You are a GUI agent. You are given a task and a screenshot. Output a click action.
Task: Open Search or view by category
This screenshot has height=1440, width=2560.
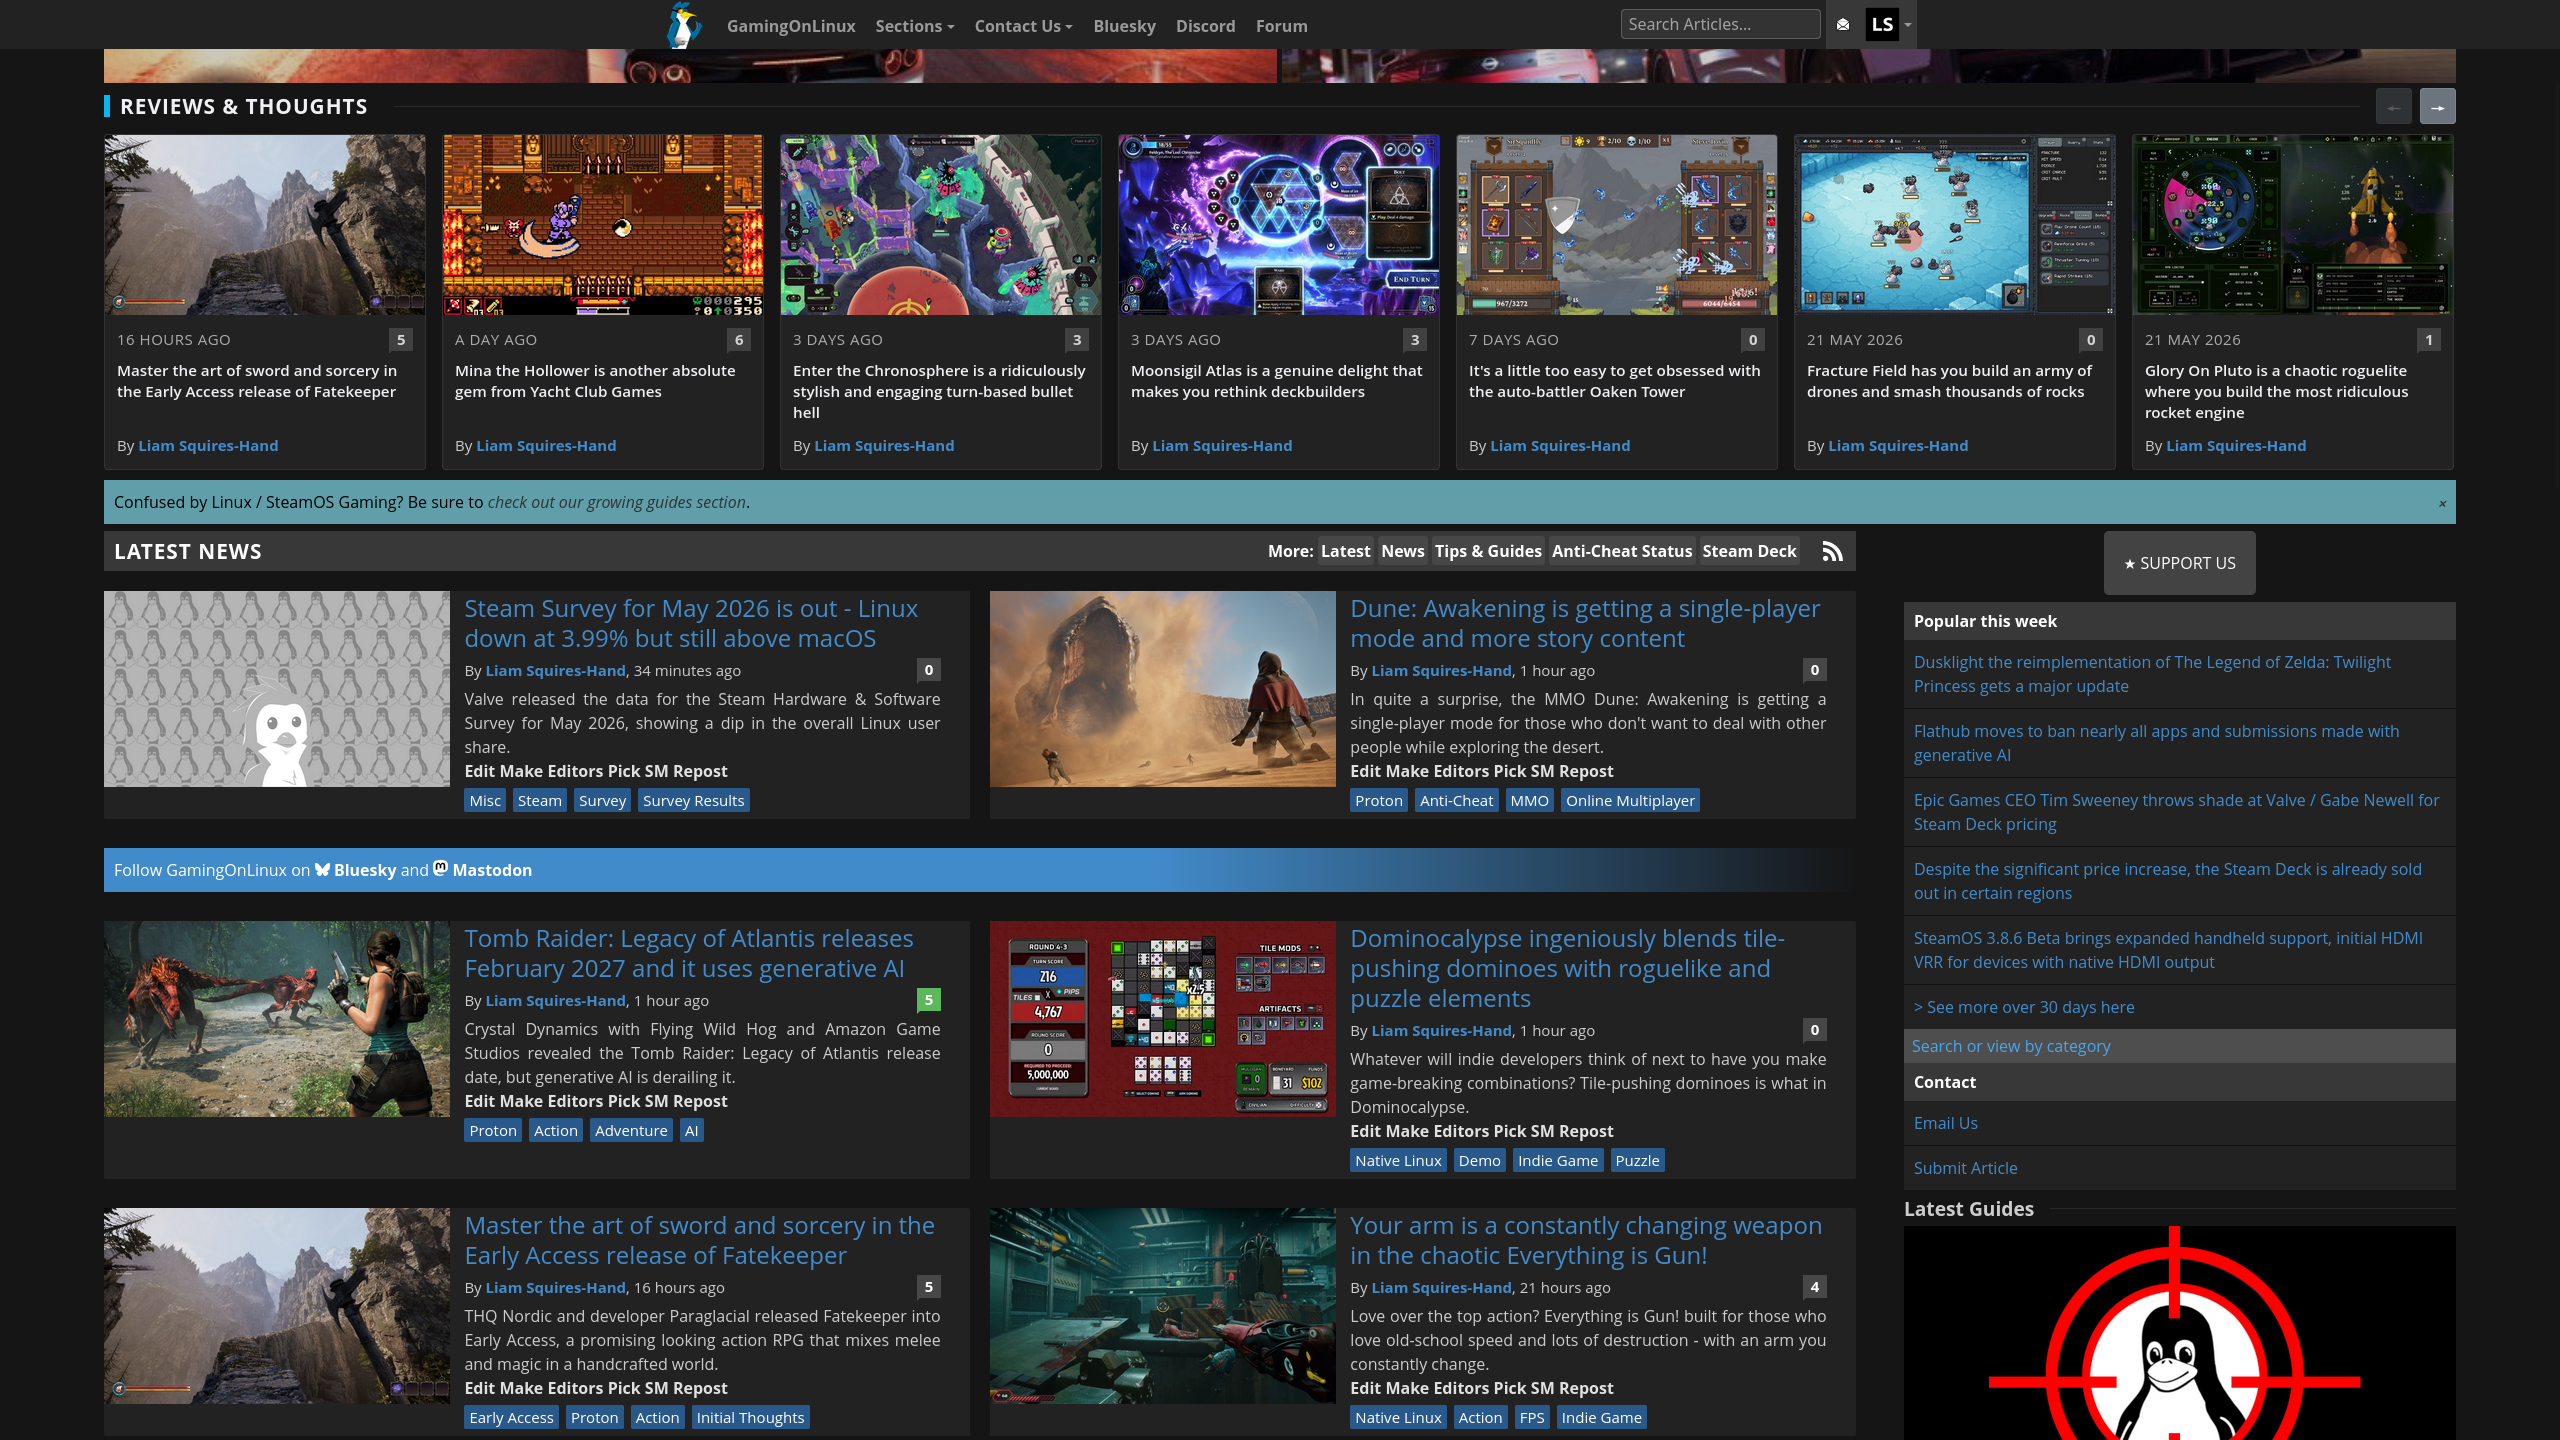(2011, 1046)
